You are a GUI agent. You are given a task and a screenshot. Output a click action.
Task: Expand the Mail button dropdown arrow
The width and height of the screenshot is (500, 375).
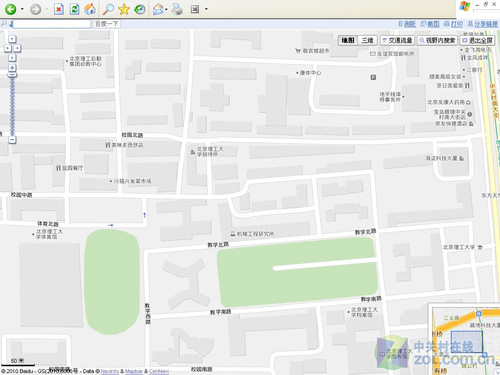point(166,9)
